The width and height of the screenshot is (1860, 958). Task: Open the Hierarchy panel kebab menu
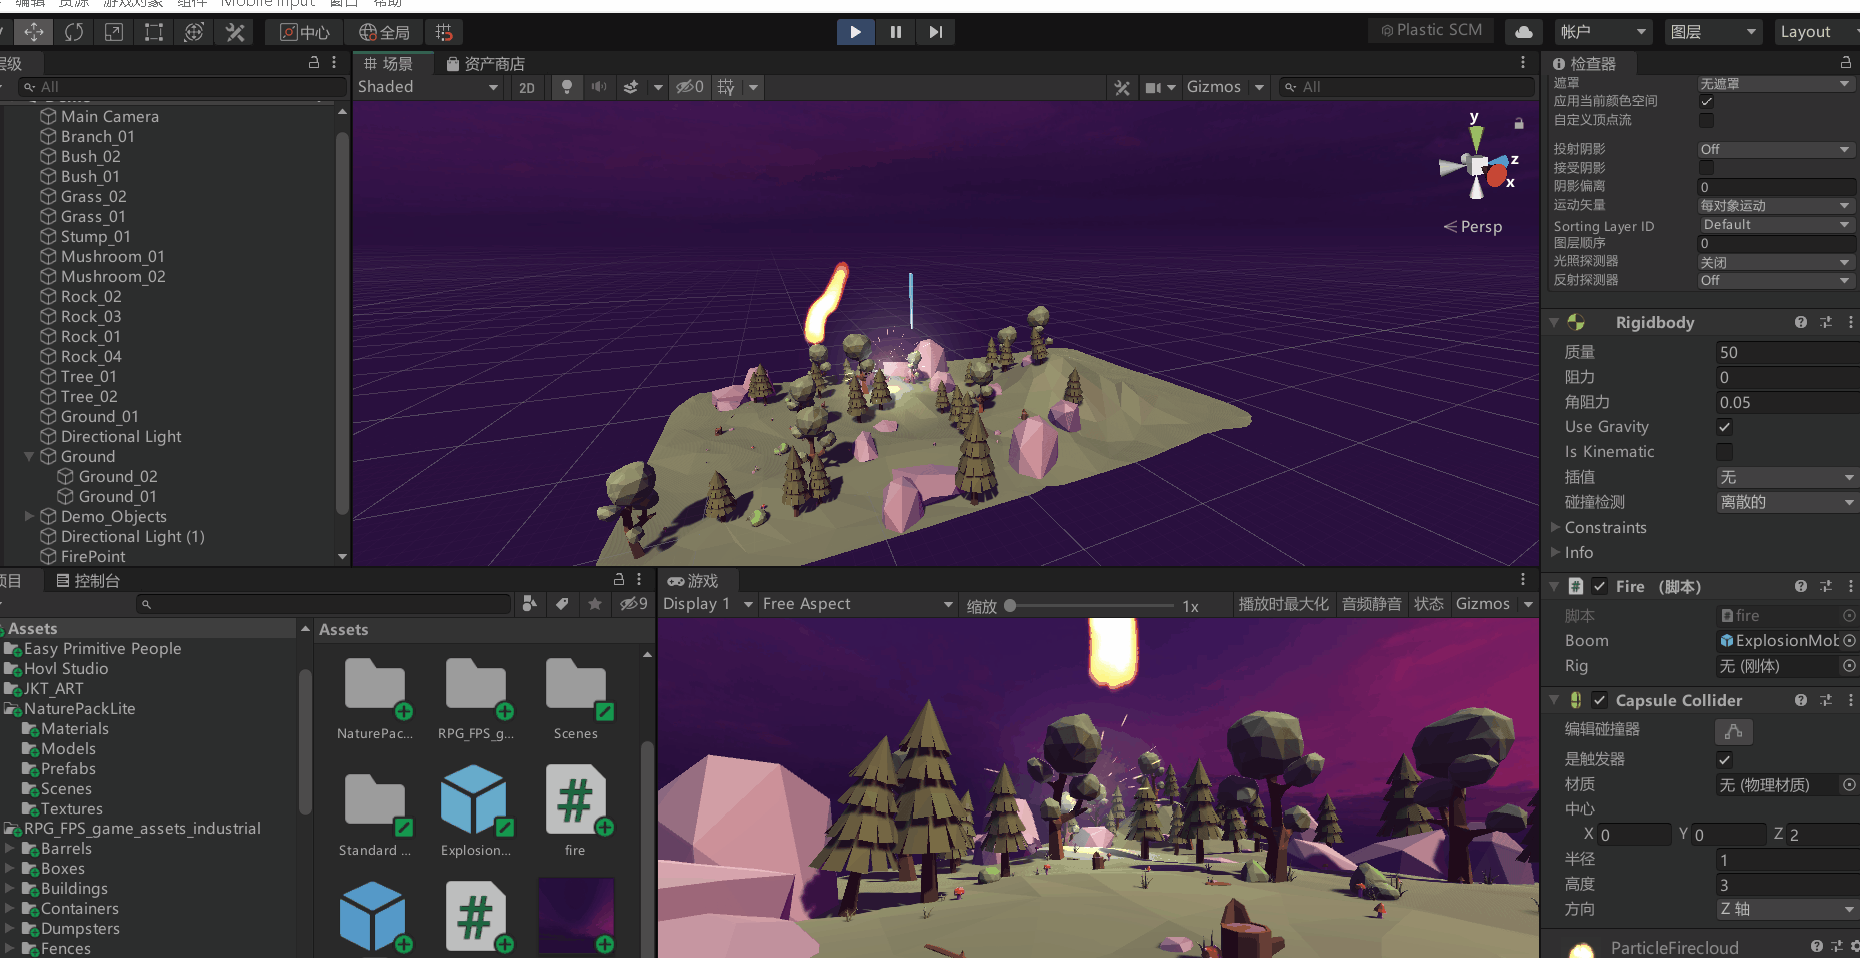pyautogui.click(x=334, y=62)
